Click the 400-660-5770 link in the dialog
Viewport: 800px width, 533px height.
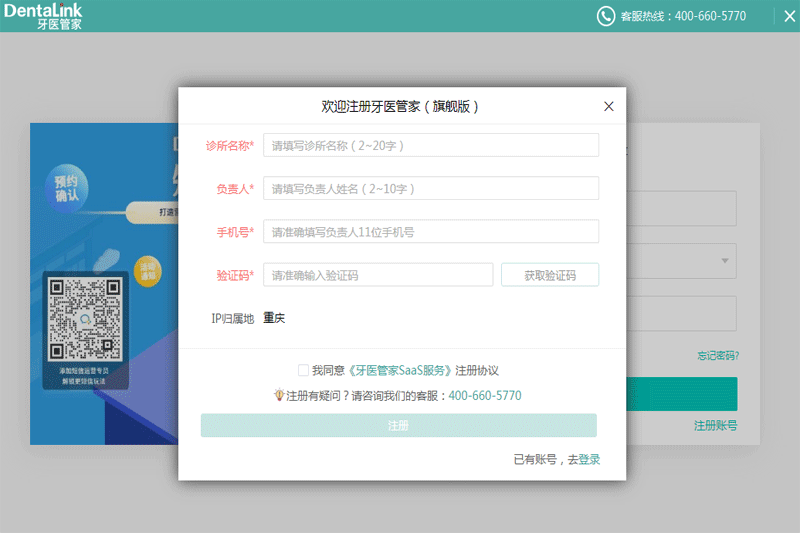coord(485,396)
